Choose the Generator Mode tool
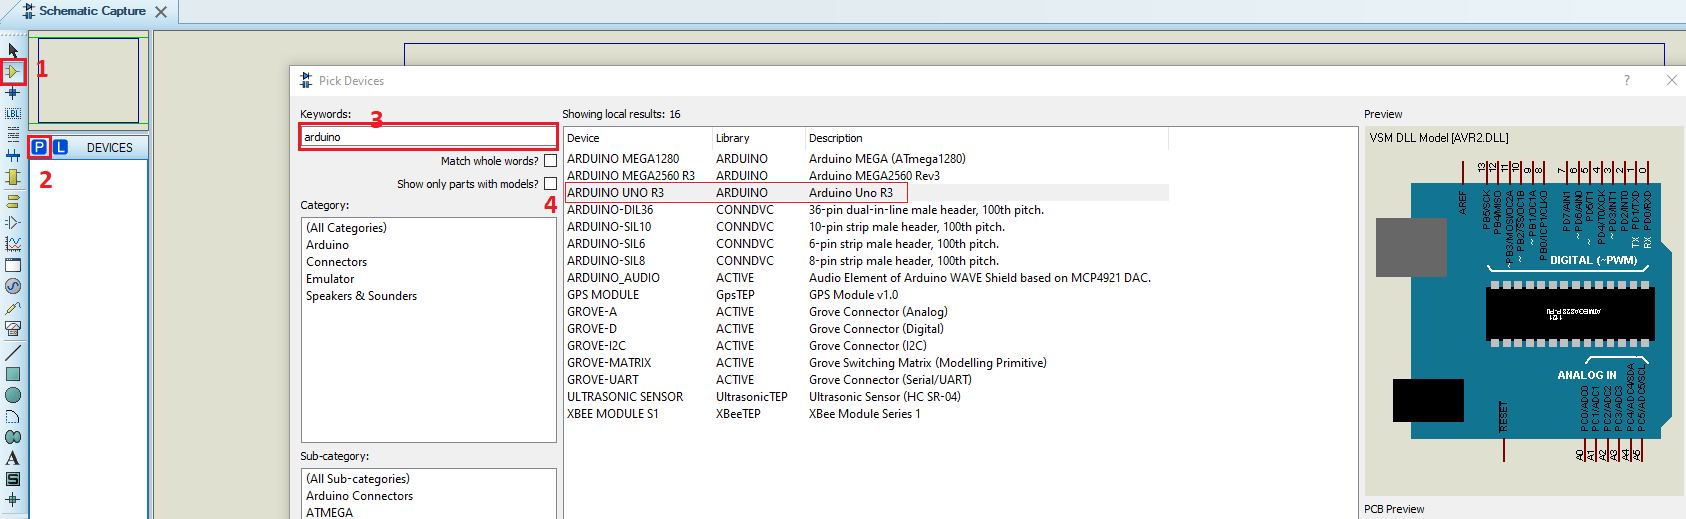 13,286
